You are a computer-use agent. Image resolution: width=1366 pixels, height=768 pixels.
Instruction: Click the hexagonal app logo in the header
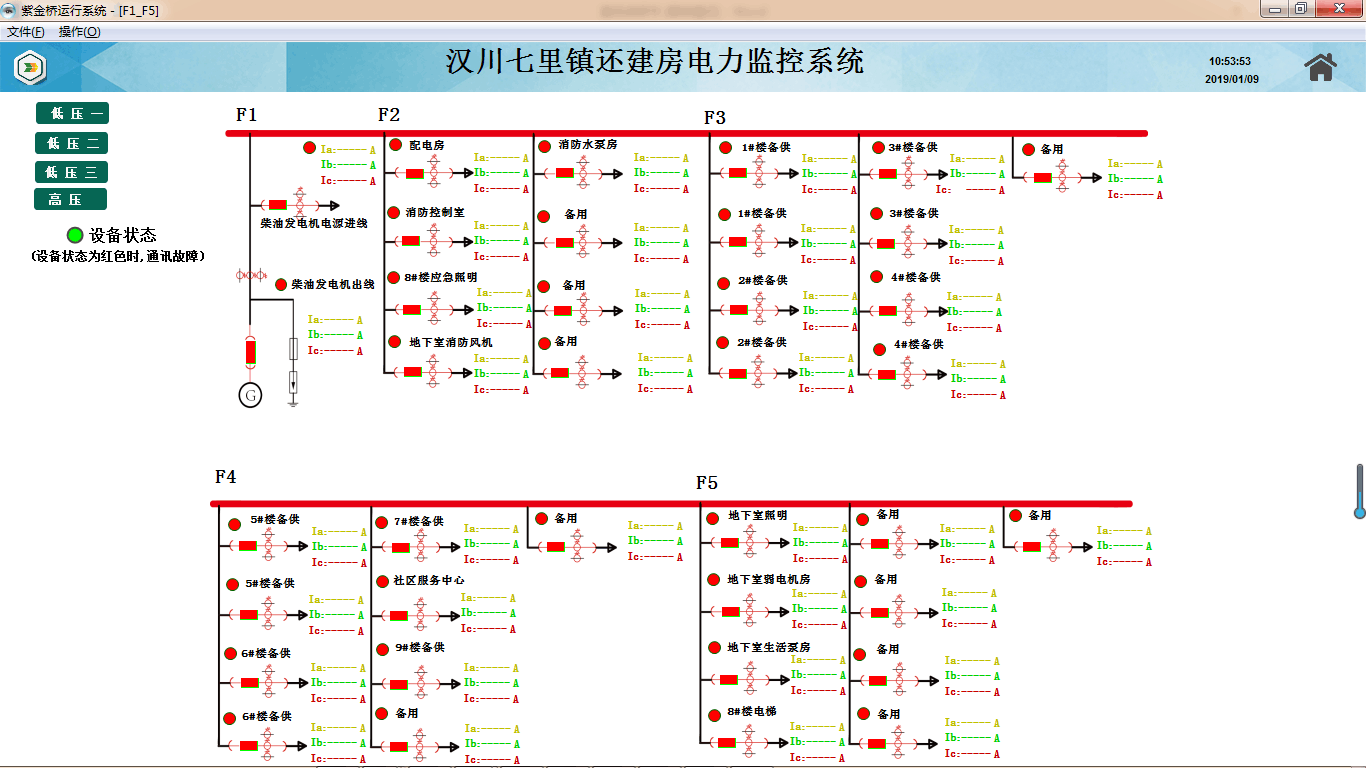point(30,67)
